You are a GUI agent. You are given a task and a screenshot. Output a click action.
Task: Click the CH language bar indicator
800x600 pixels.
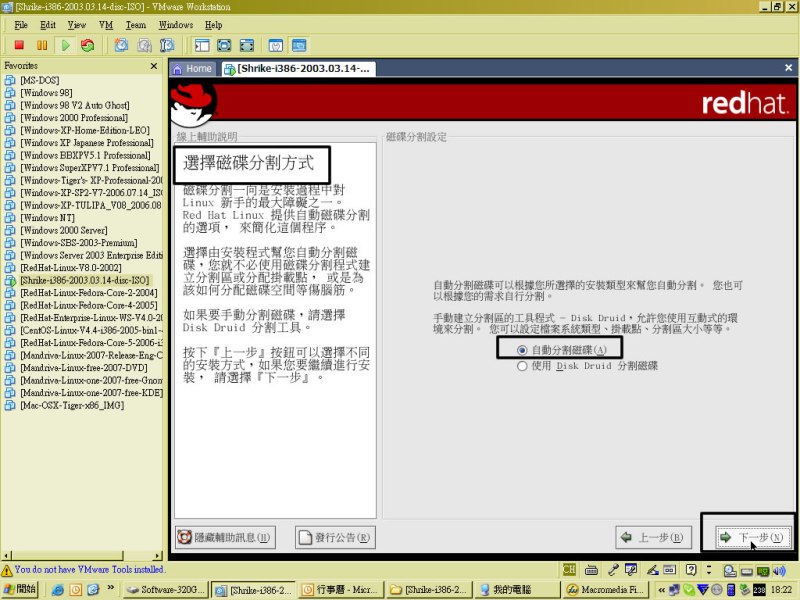tap(569, 570)
